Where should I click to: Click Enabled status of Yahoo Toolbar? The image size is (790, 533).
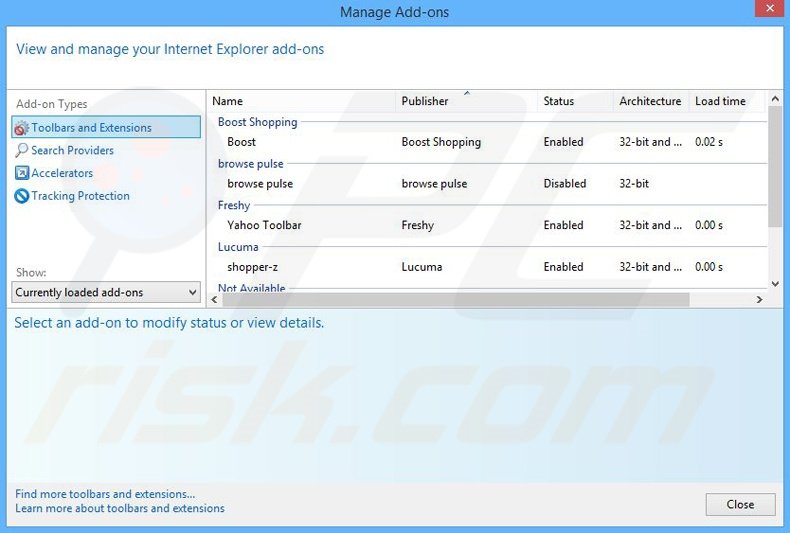[x=563, y=225]
